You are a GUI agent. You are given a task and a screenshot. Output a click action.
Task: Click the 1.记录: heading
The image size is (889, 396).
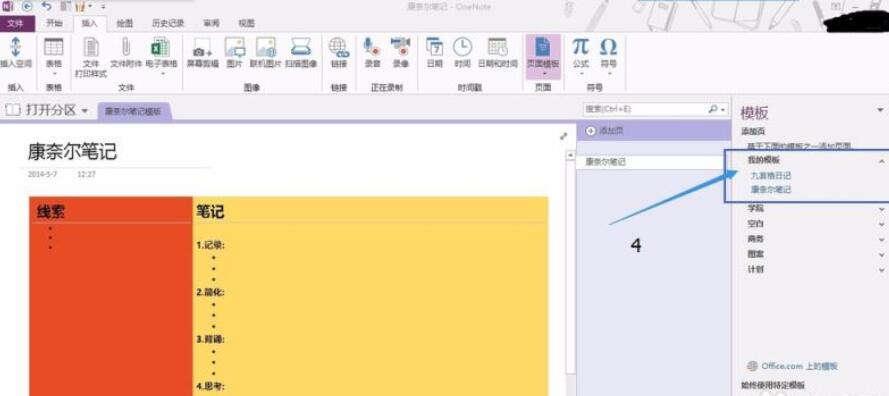210,245
